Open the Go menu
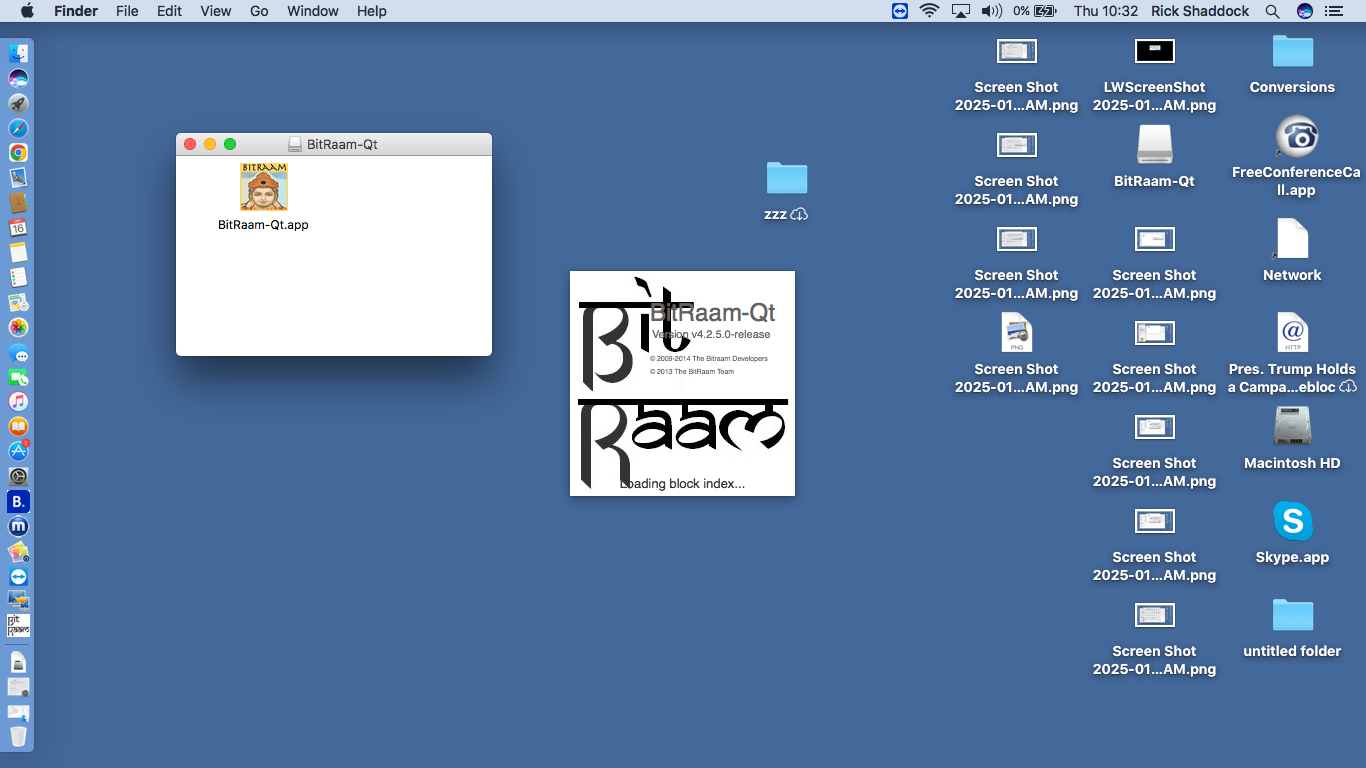 pyautogui.click(x=259, y=11)
